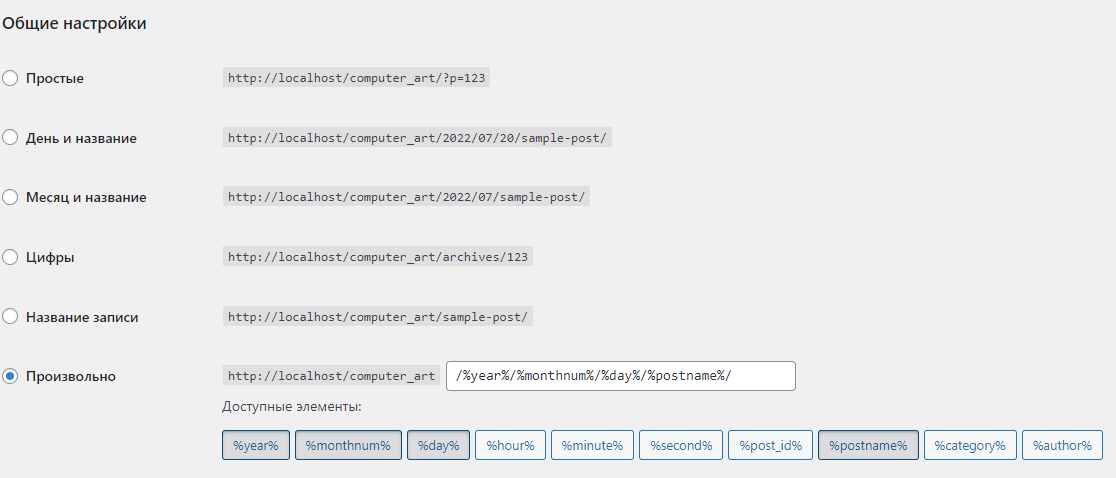Click the 2022/07/20/sample-post example URL
1116x478 pixels.
(417, 138)
